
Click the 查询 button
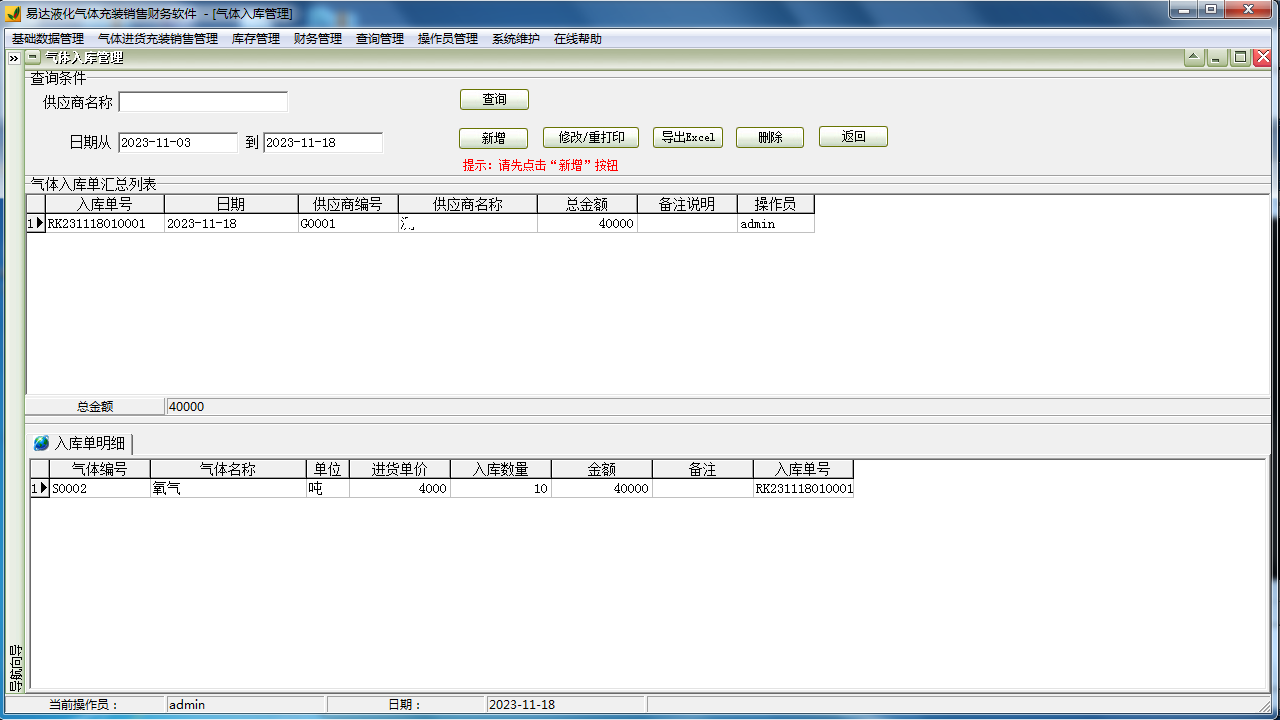click(494, 100)
